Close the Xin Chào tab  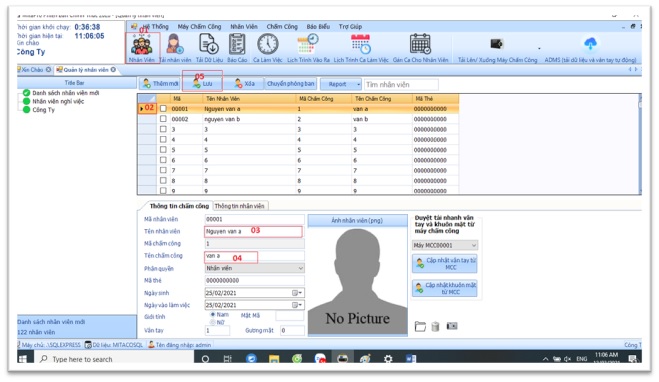tap(48, 69)
